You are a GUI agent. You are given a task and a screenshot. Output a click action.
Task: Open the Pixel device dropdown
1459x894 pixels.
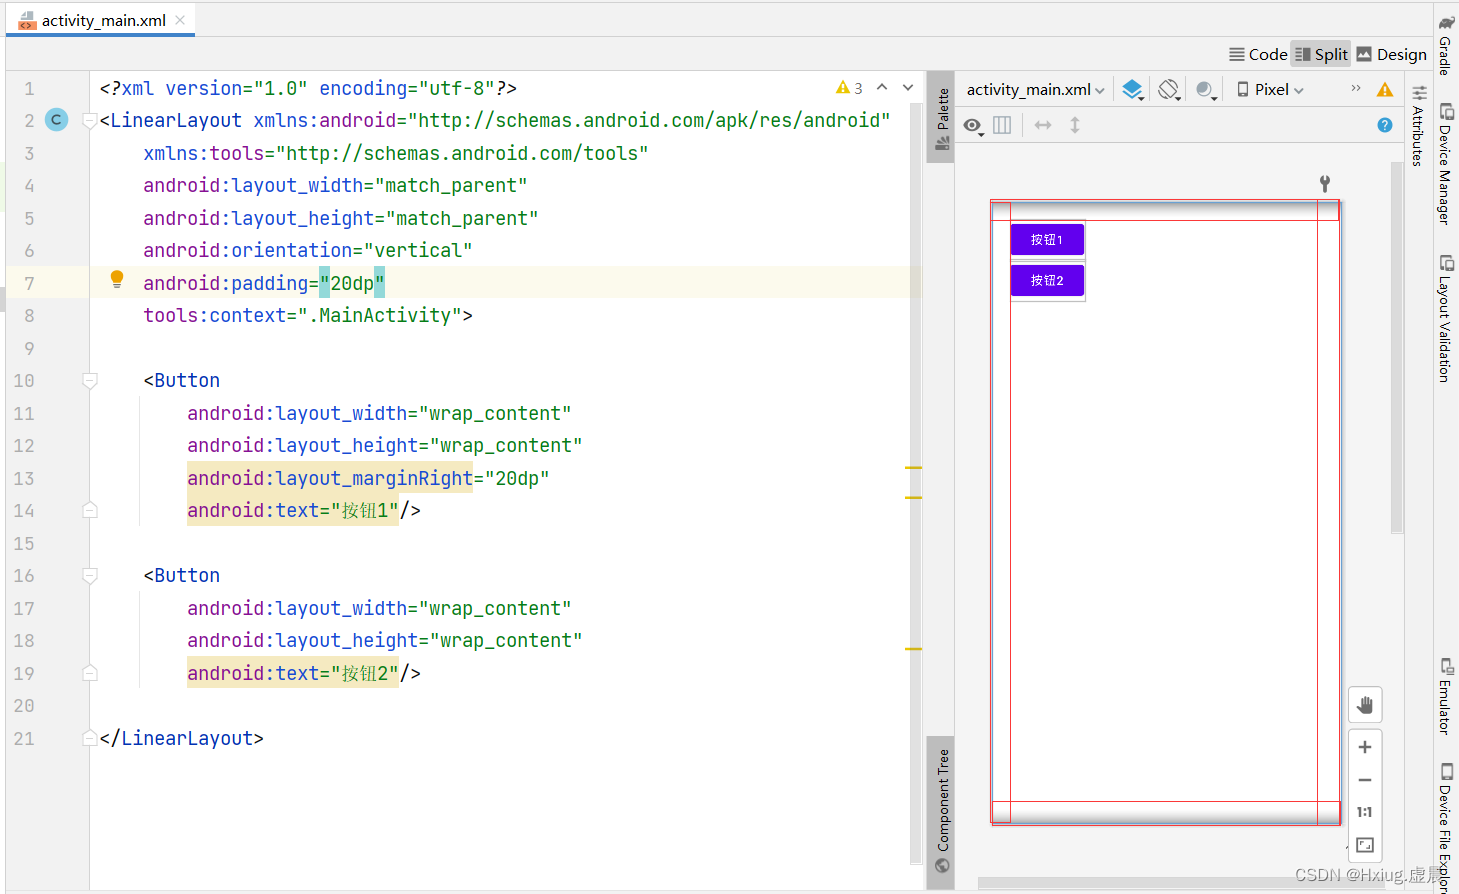click(1270, 89)
